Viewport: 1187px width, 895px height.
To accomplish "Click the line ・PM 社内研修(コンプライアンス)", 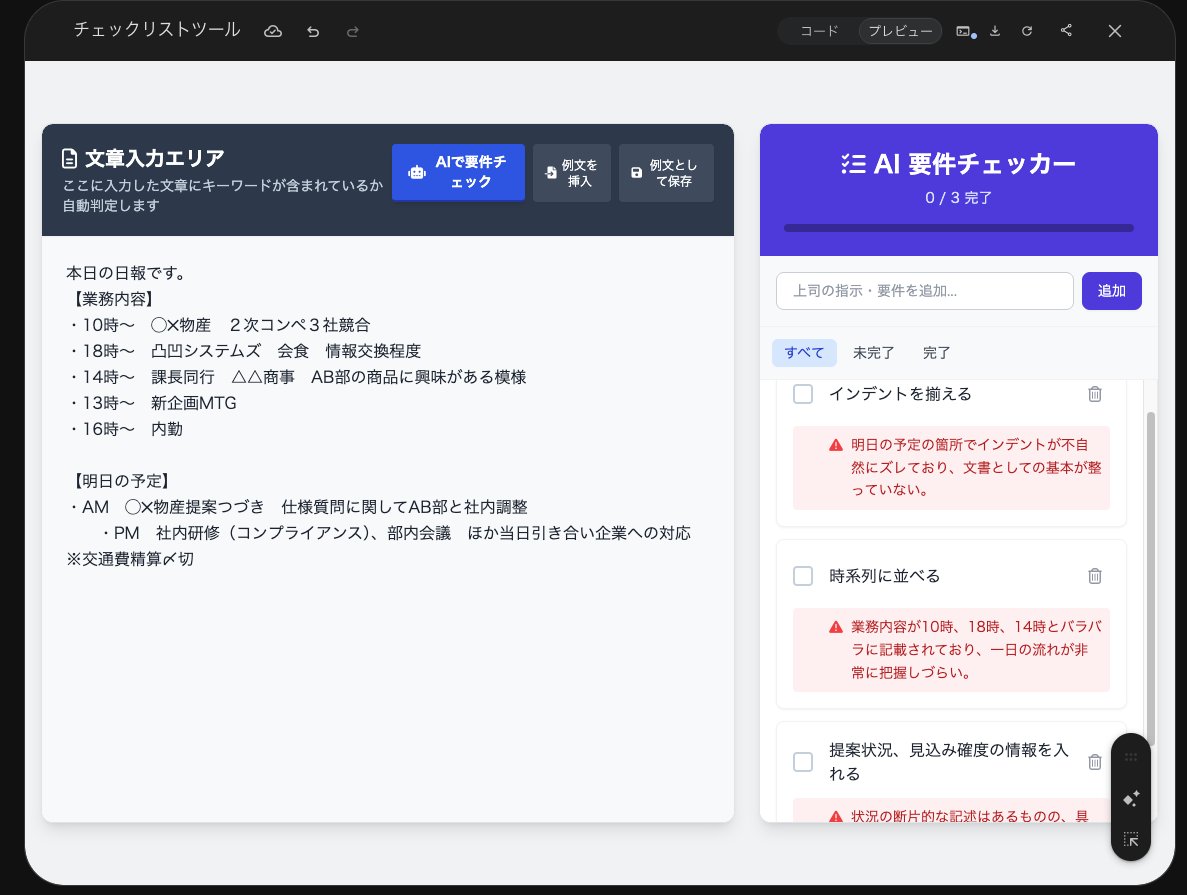I will coord(394,532).
